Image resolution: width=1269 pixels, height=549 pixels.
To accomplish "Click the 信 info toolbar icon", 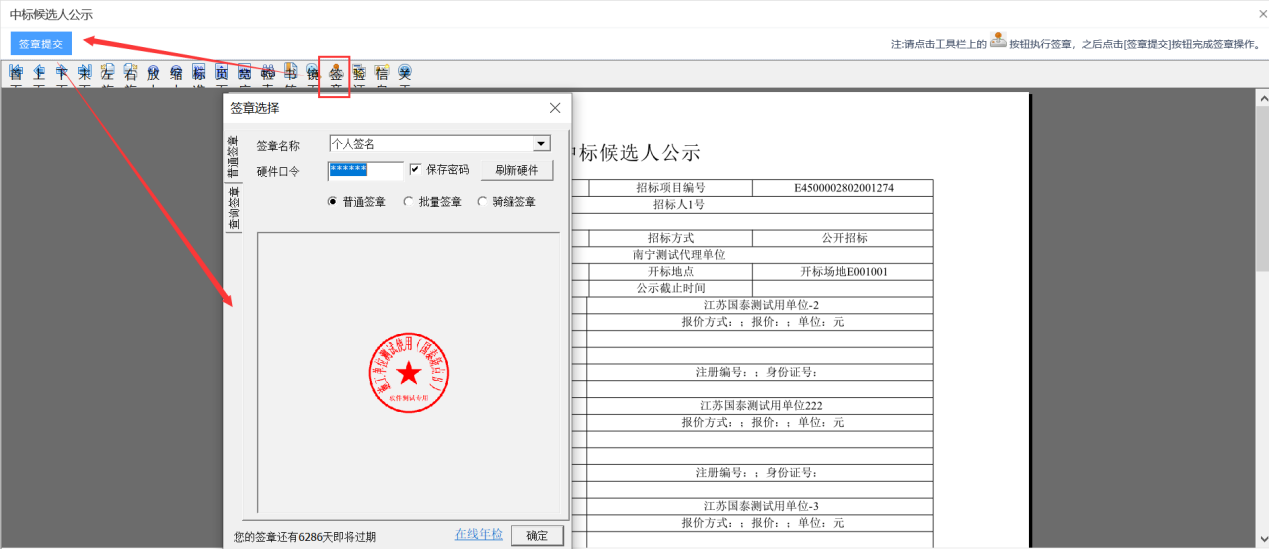I will pos(382,73).
